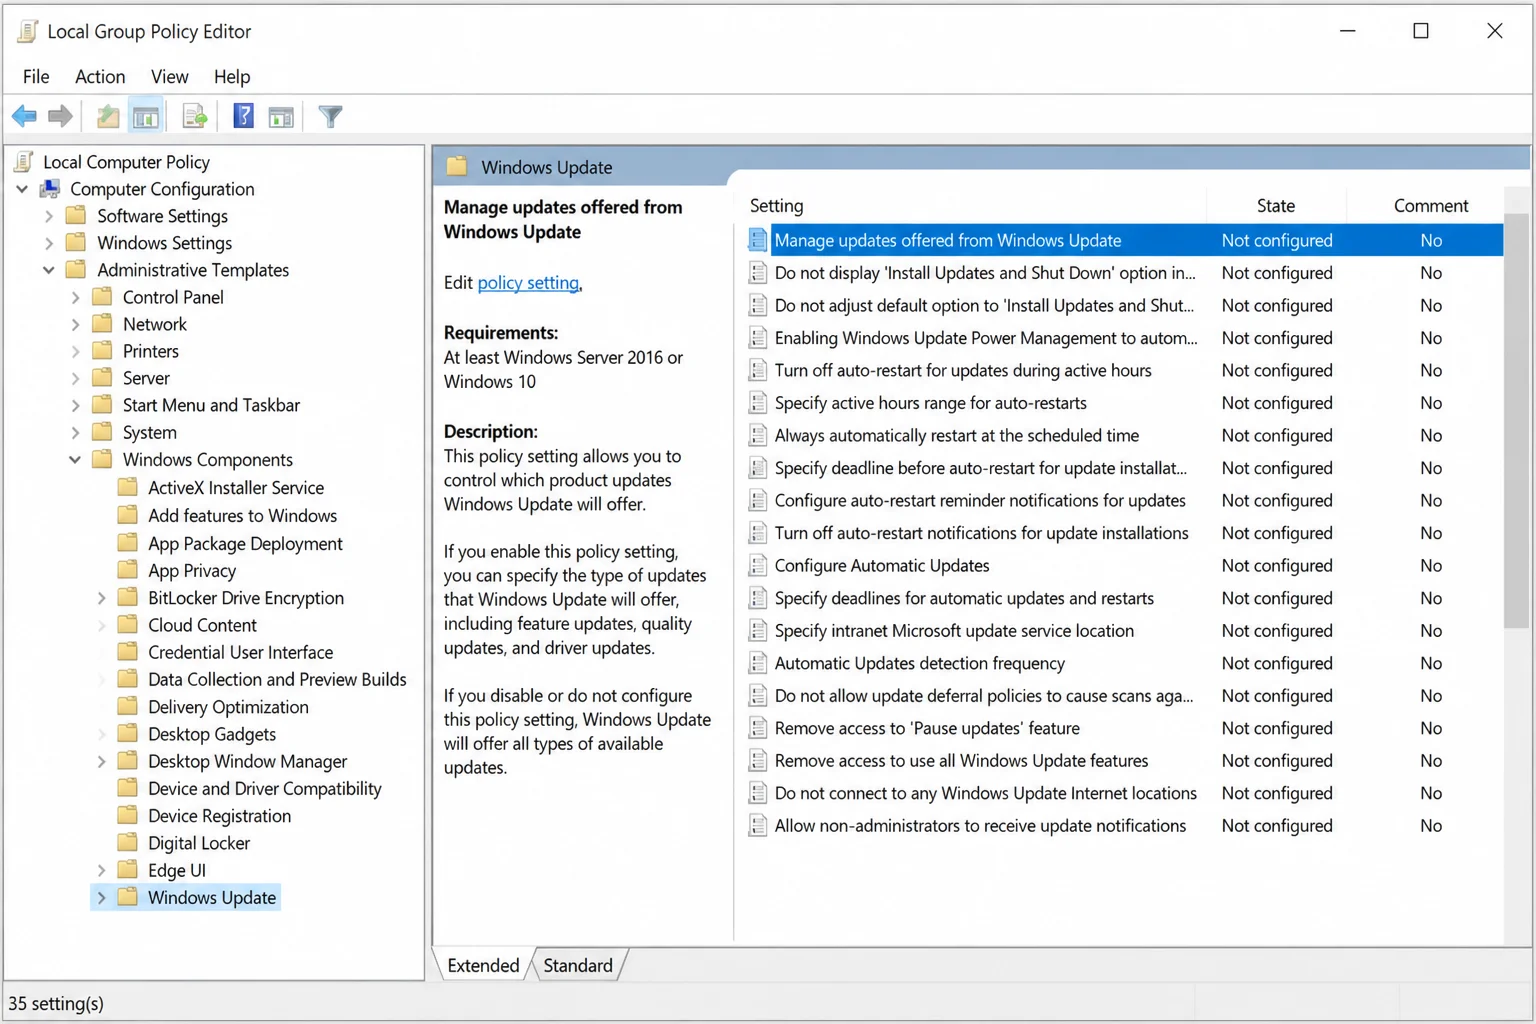Toggle Show/Hide Action Pane toolbar icon
1536x1024 pixels.
click(281, 116)
